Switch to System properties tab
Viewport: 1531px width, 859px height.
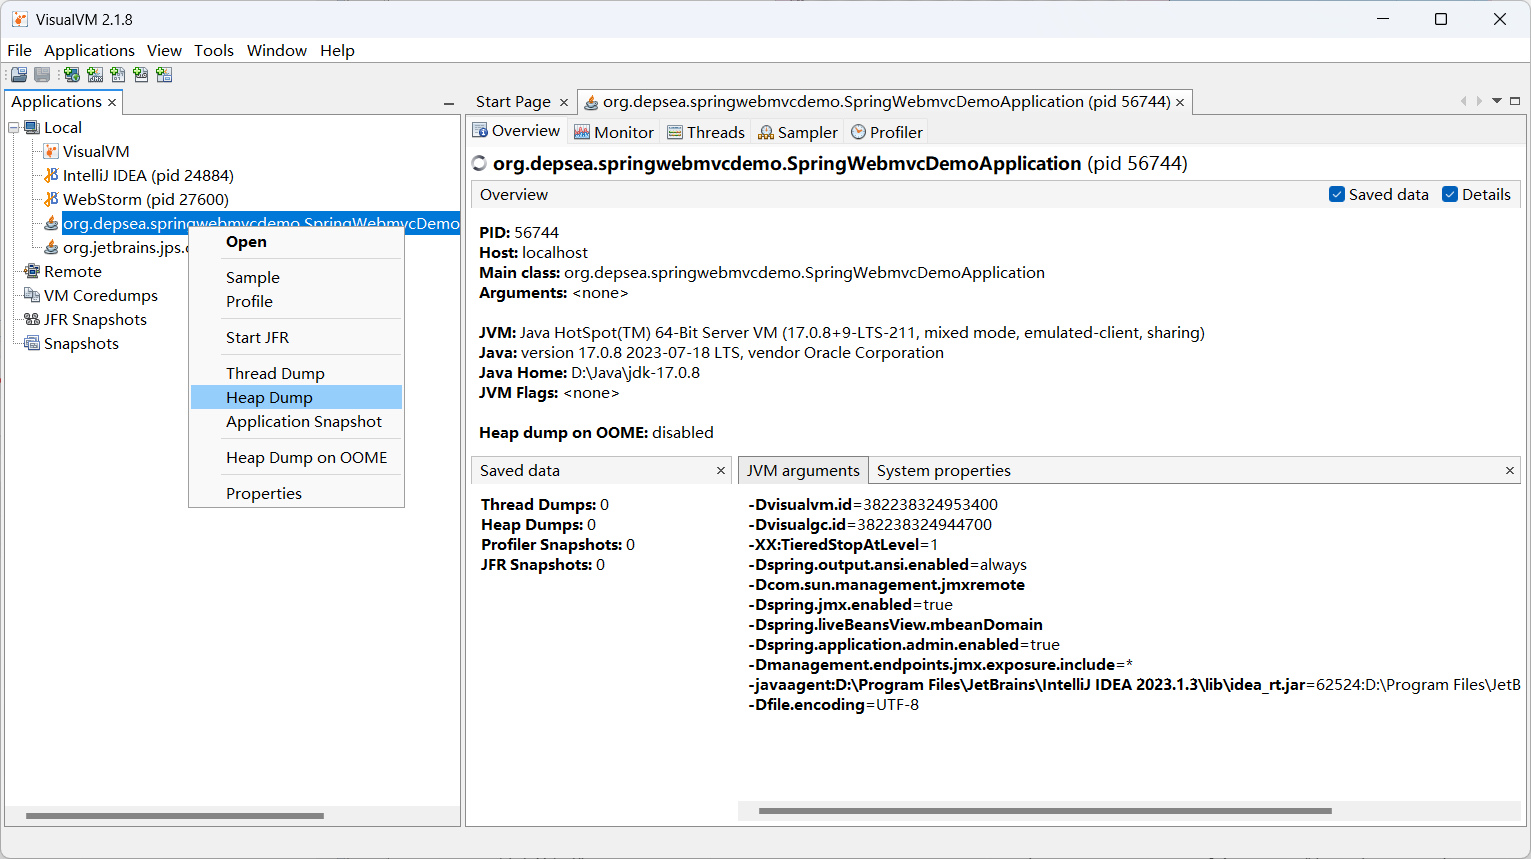tap(943, 470)
